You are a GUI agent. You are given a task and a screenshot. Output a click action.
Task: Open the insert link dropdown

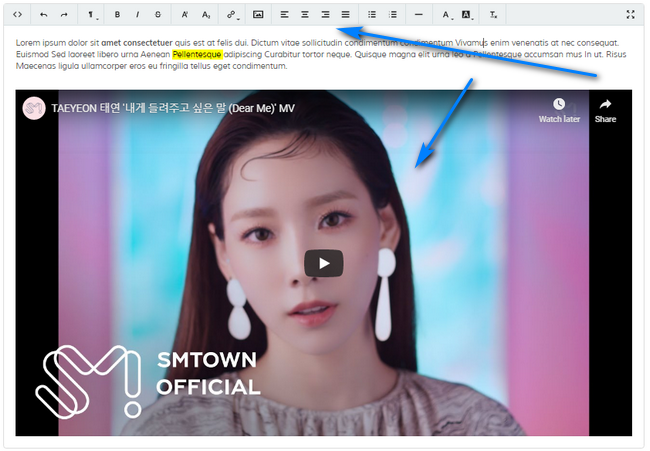point(232,15)
